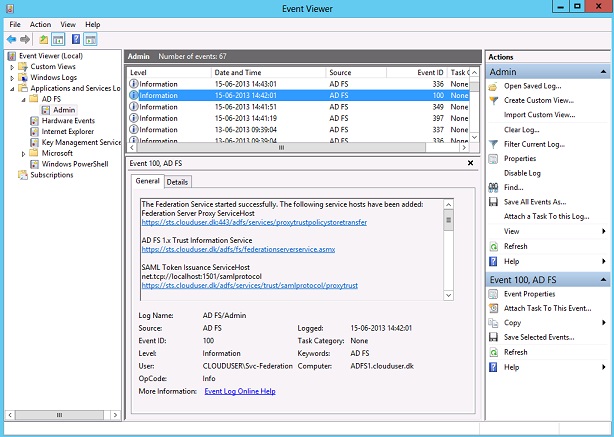Select the Admin log icon in tree
This screenshot has height=437, width=614.
[x=46, y=110]
